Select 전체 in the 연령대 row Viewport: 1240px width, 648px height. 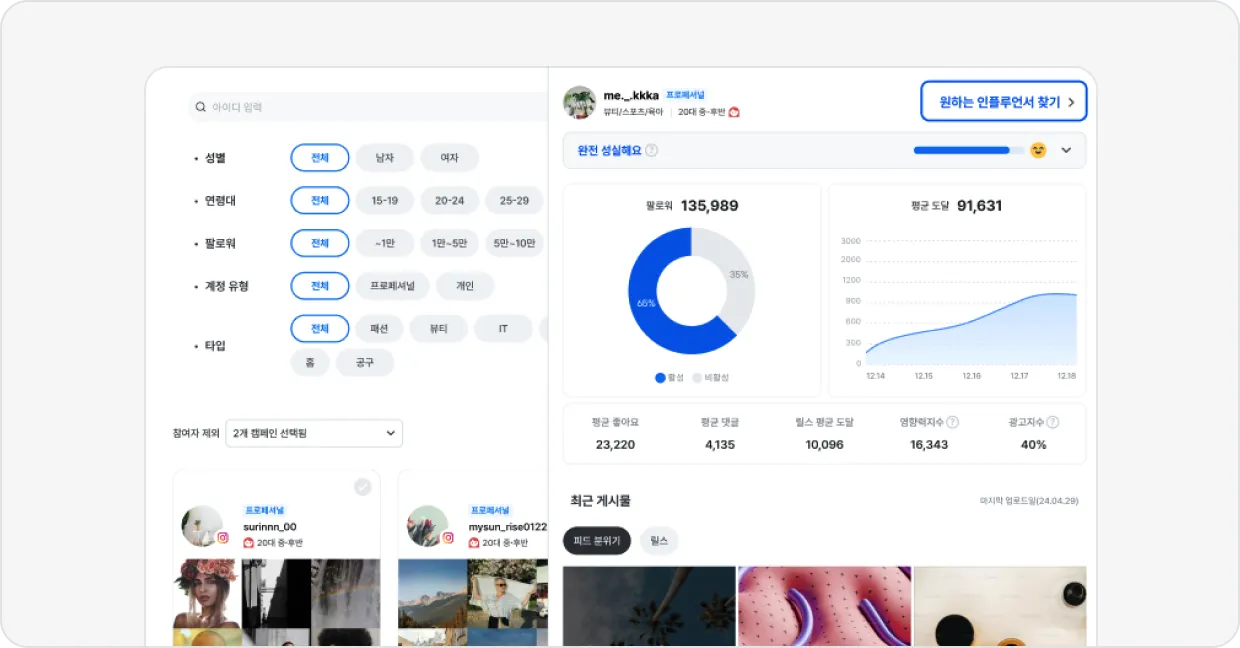[320, 200]
